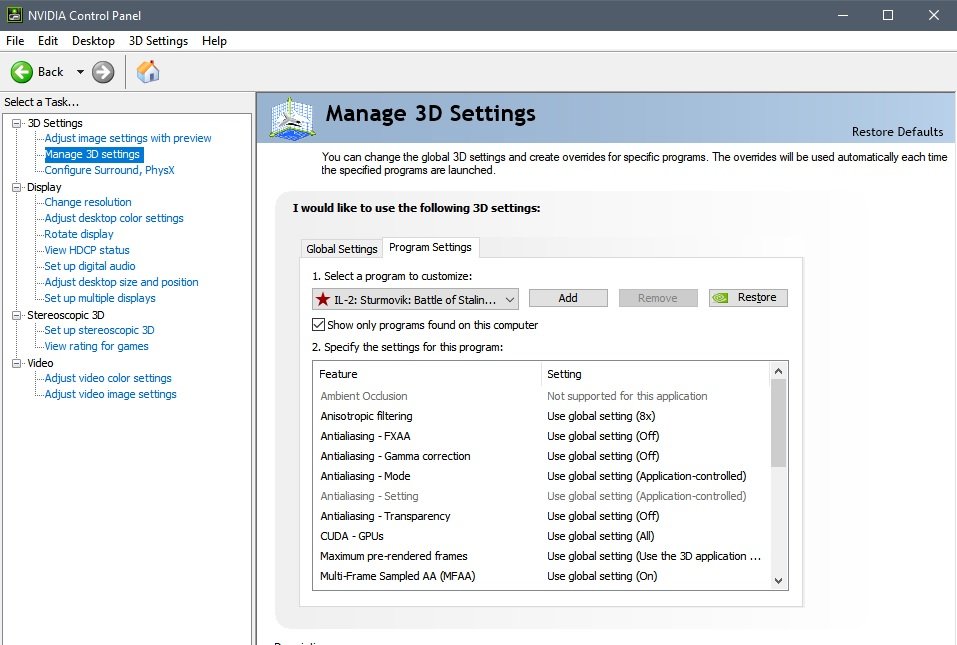Click the settings list scrollbar thumb
This screenshot has height=645, width=957.
point(778,423)
